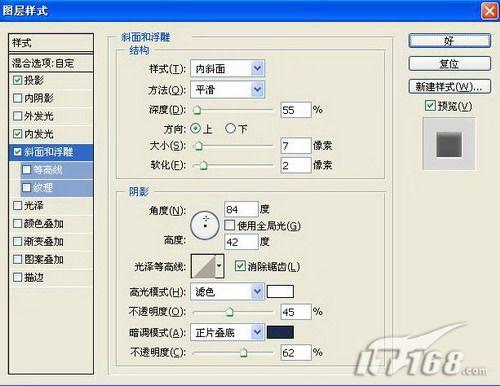Open the 高光模式 滤色 dropdown
This screenshot has height=386, width=500.
[x=227, y=292]
